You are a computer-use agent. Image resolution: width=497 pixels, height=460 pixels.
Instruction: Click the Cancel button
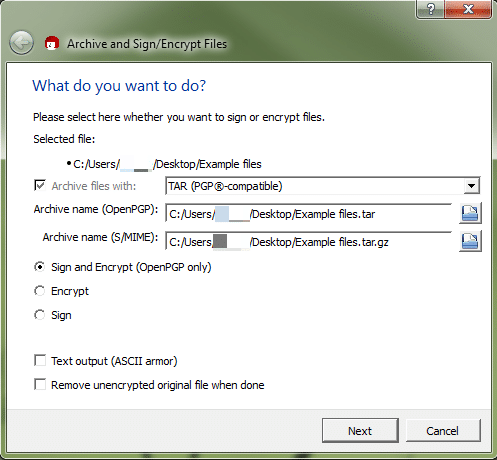[x=443, y=431]
